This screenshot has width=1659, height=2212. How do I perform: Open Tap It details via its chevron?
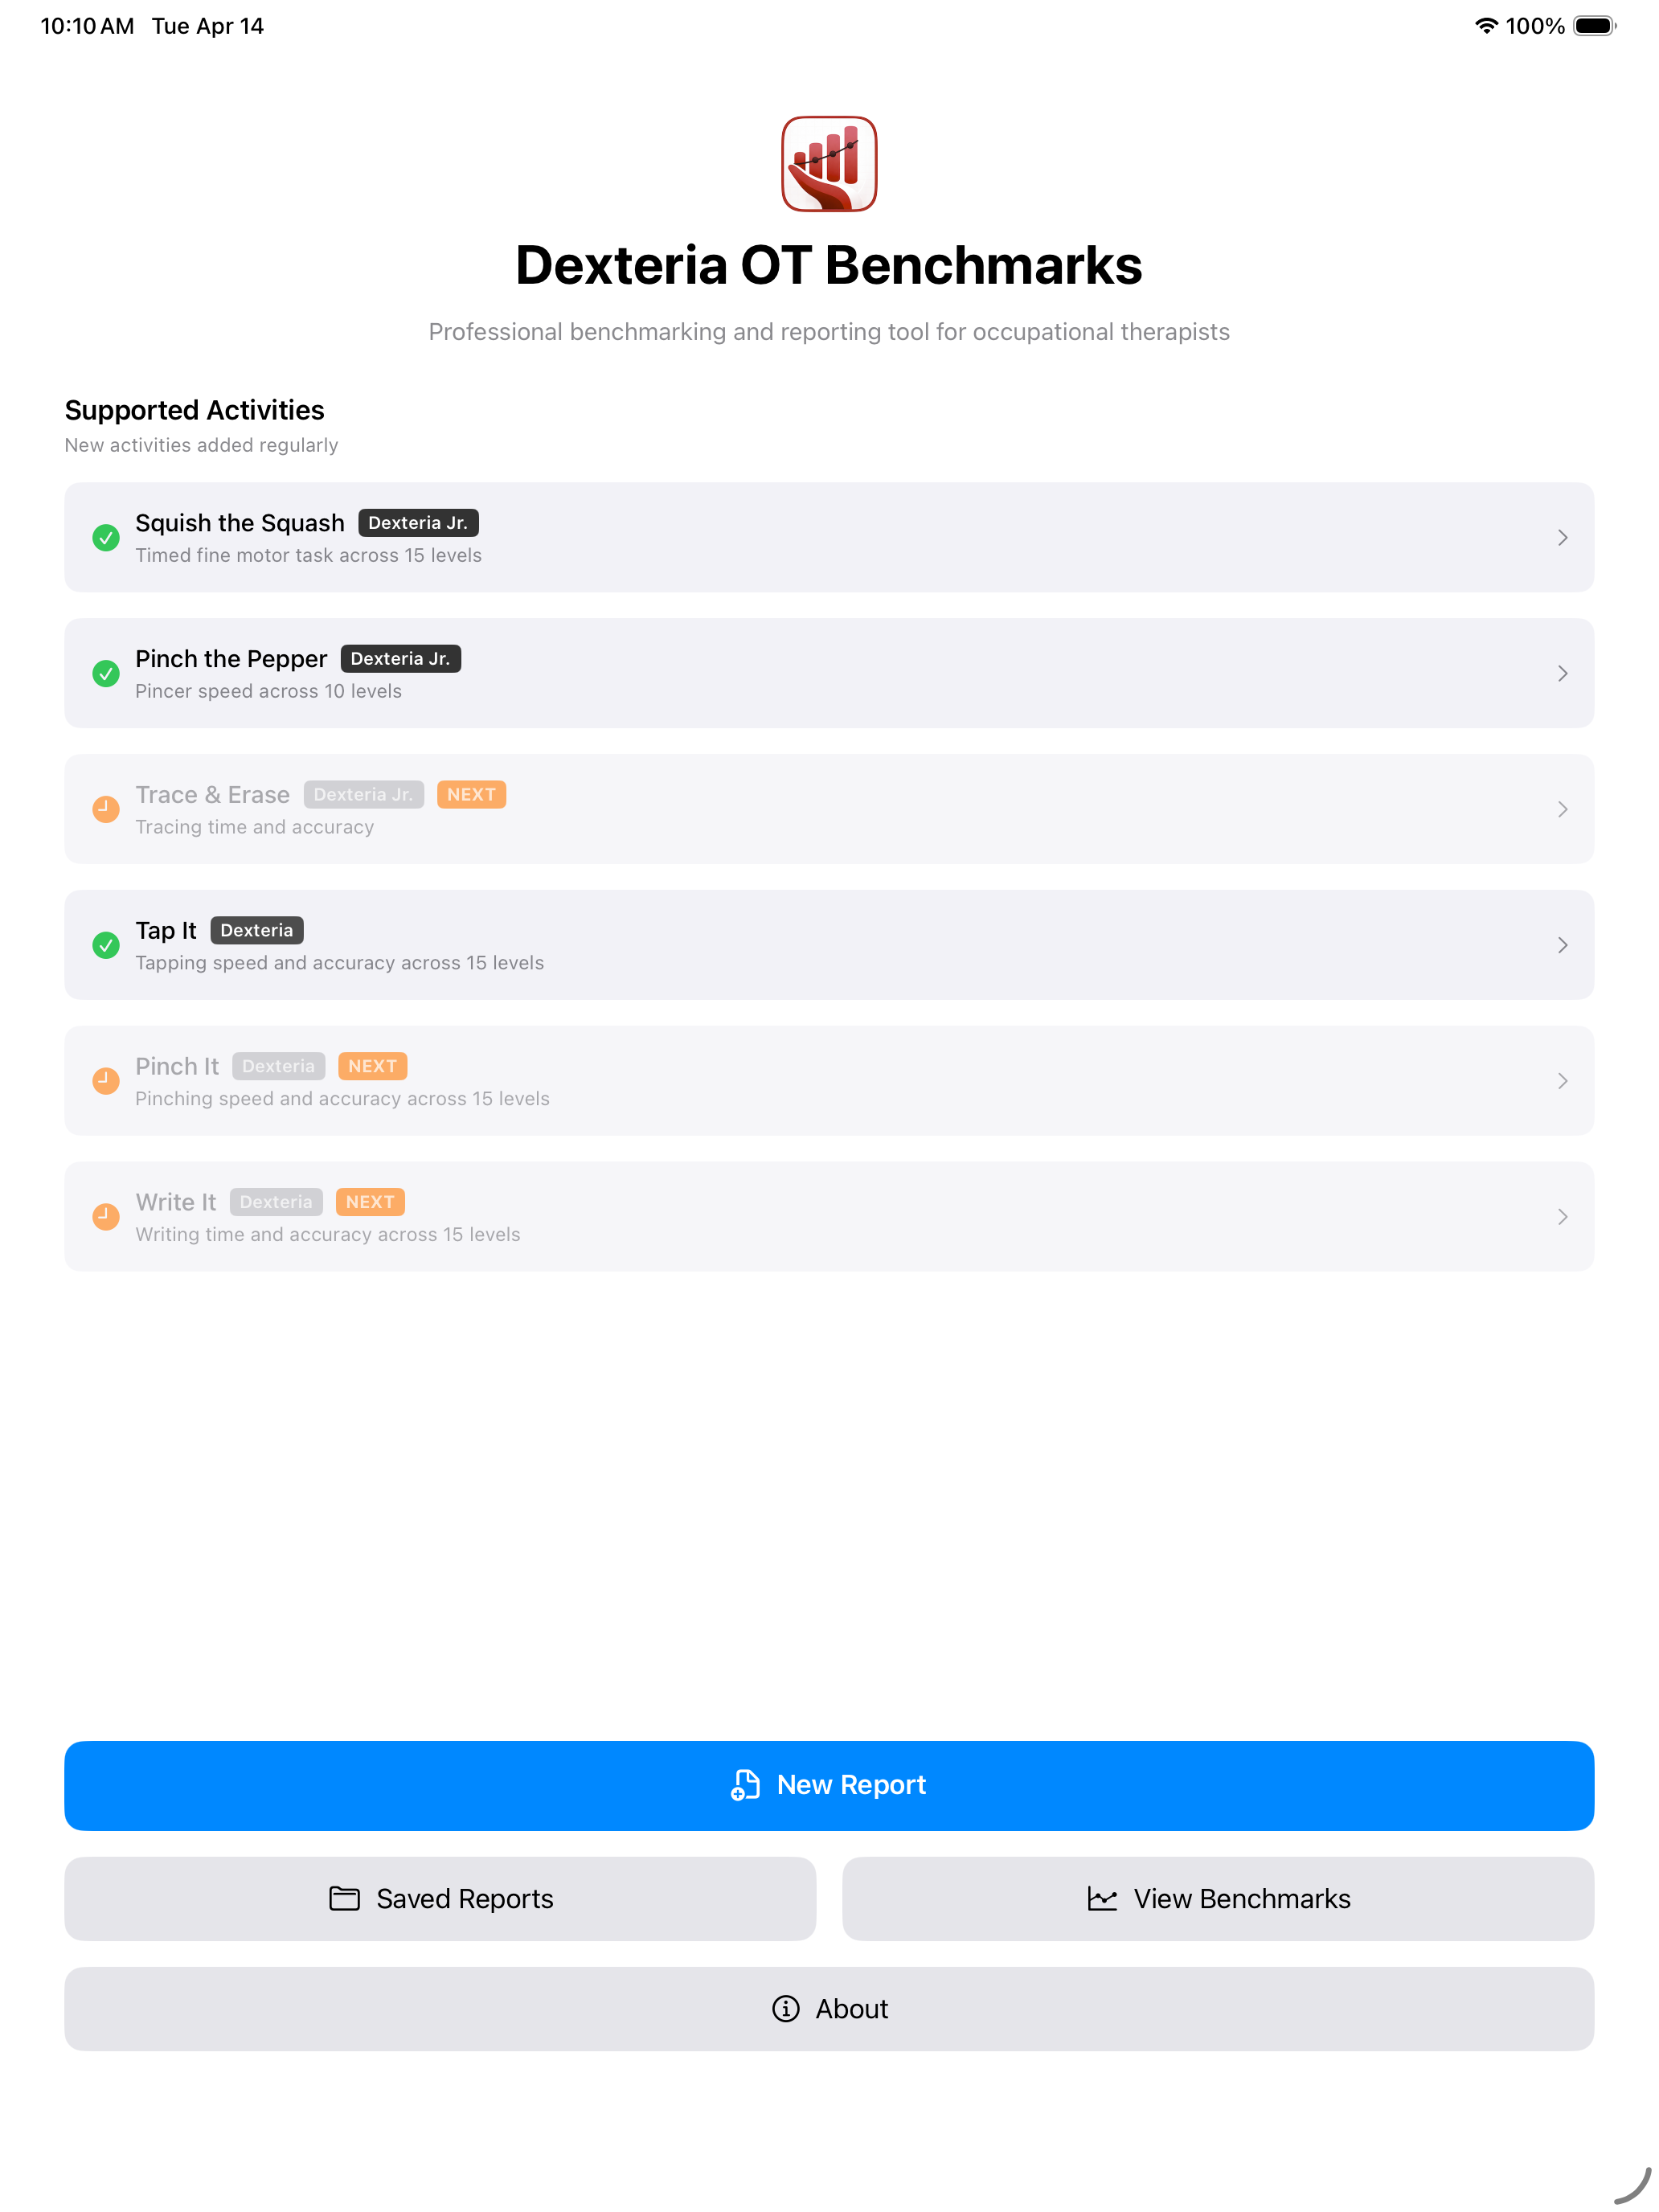(1563, 944)
